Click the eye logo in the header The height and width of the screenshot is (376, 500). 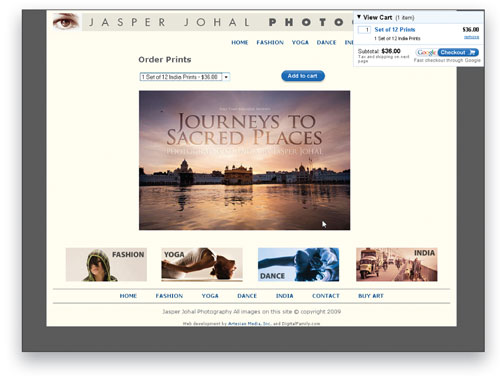[66, 22]
